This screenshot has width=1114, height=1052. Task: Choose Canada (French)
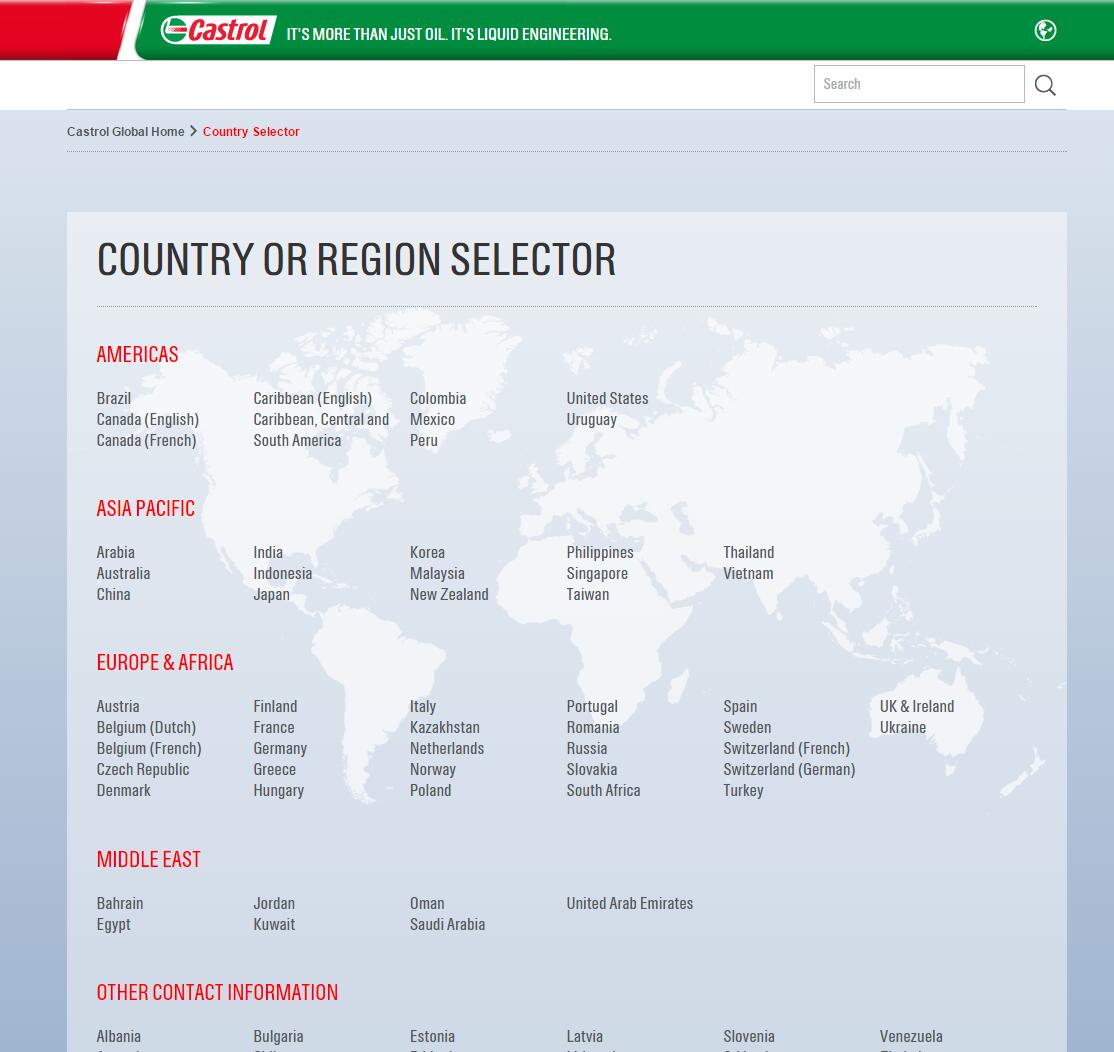pos(146,440)
